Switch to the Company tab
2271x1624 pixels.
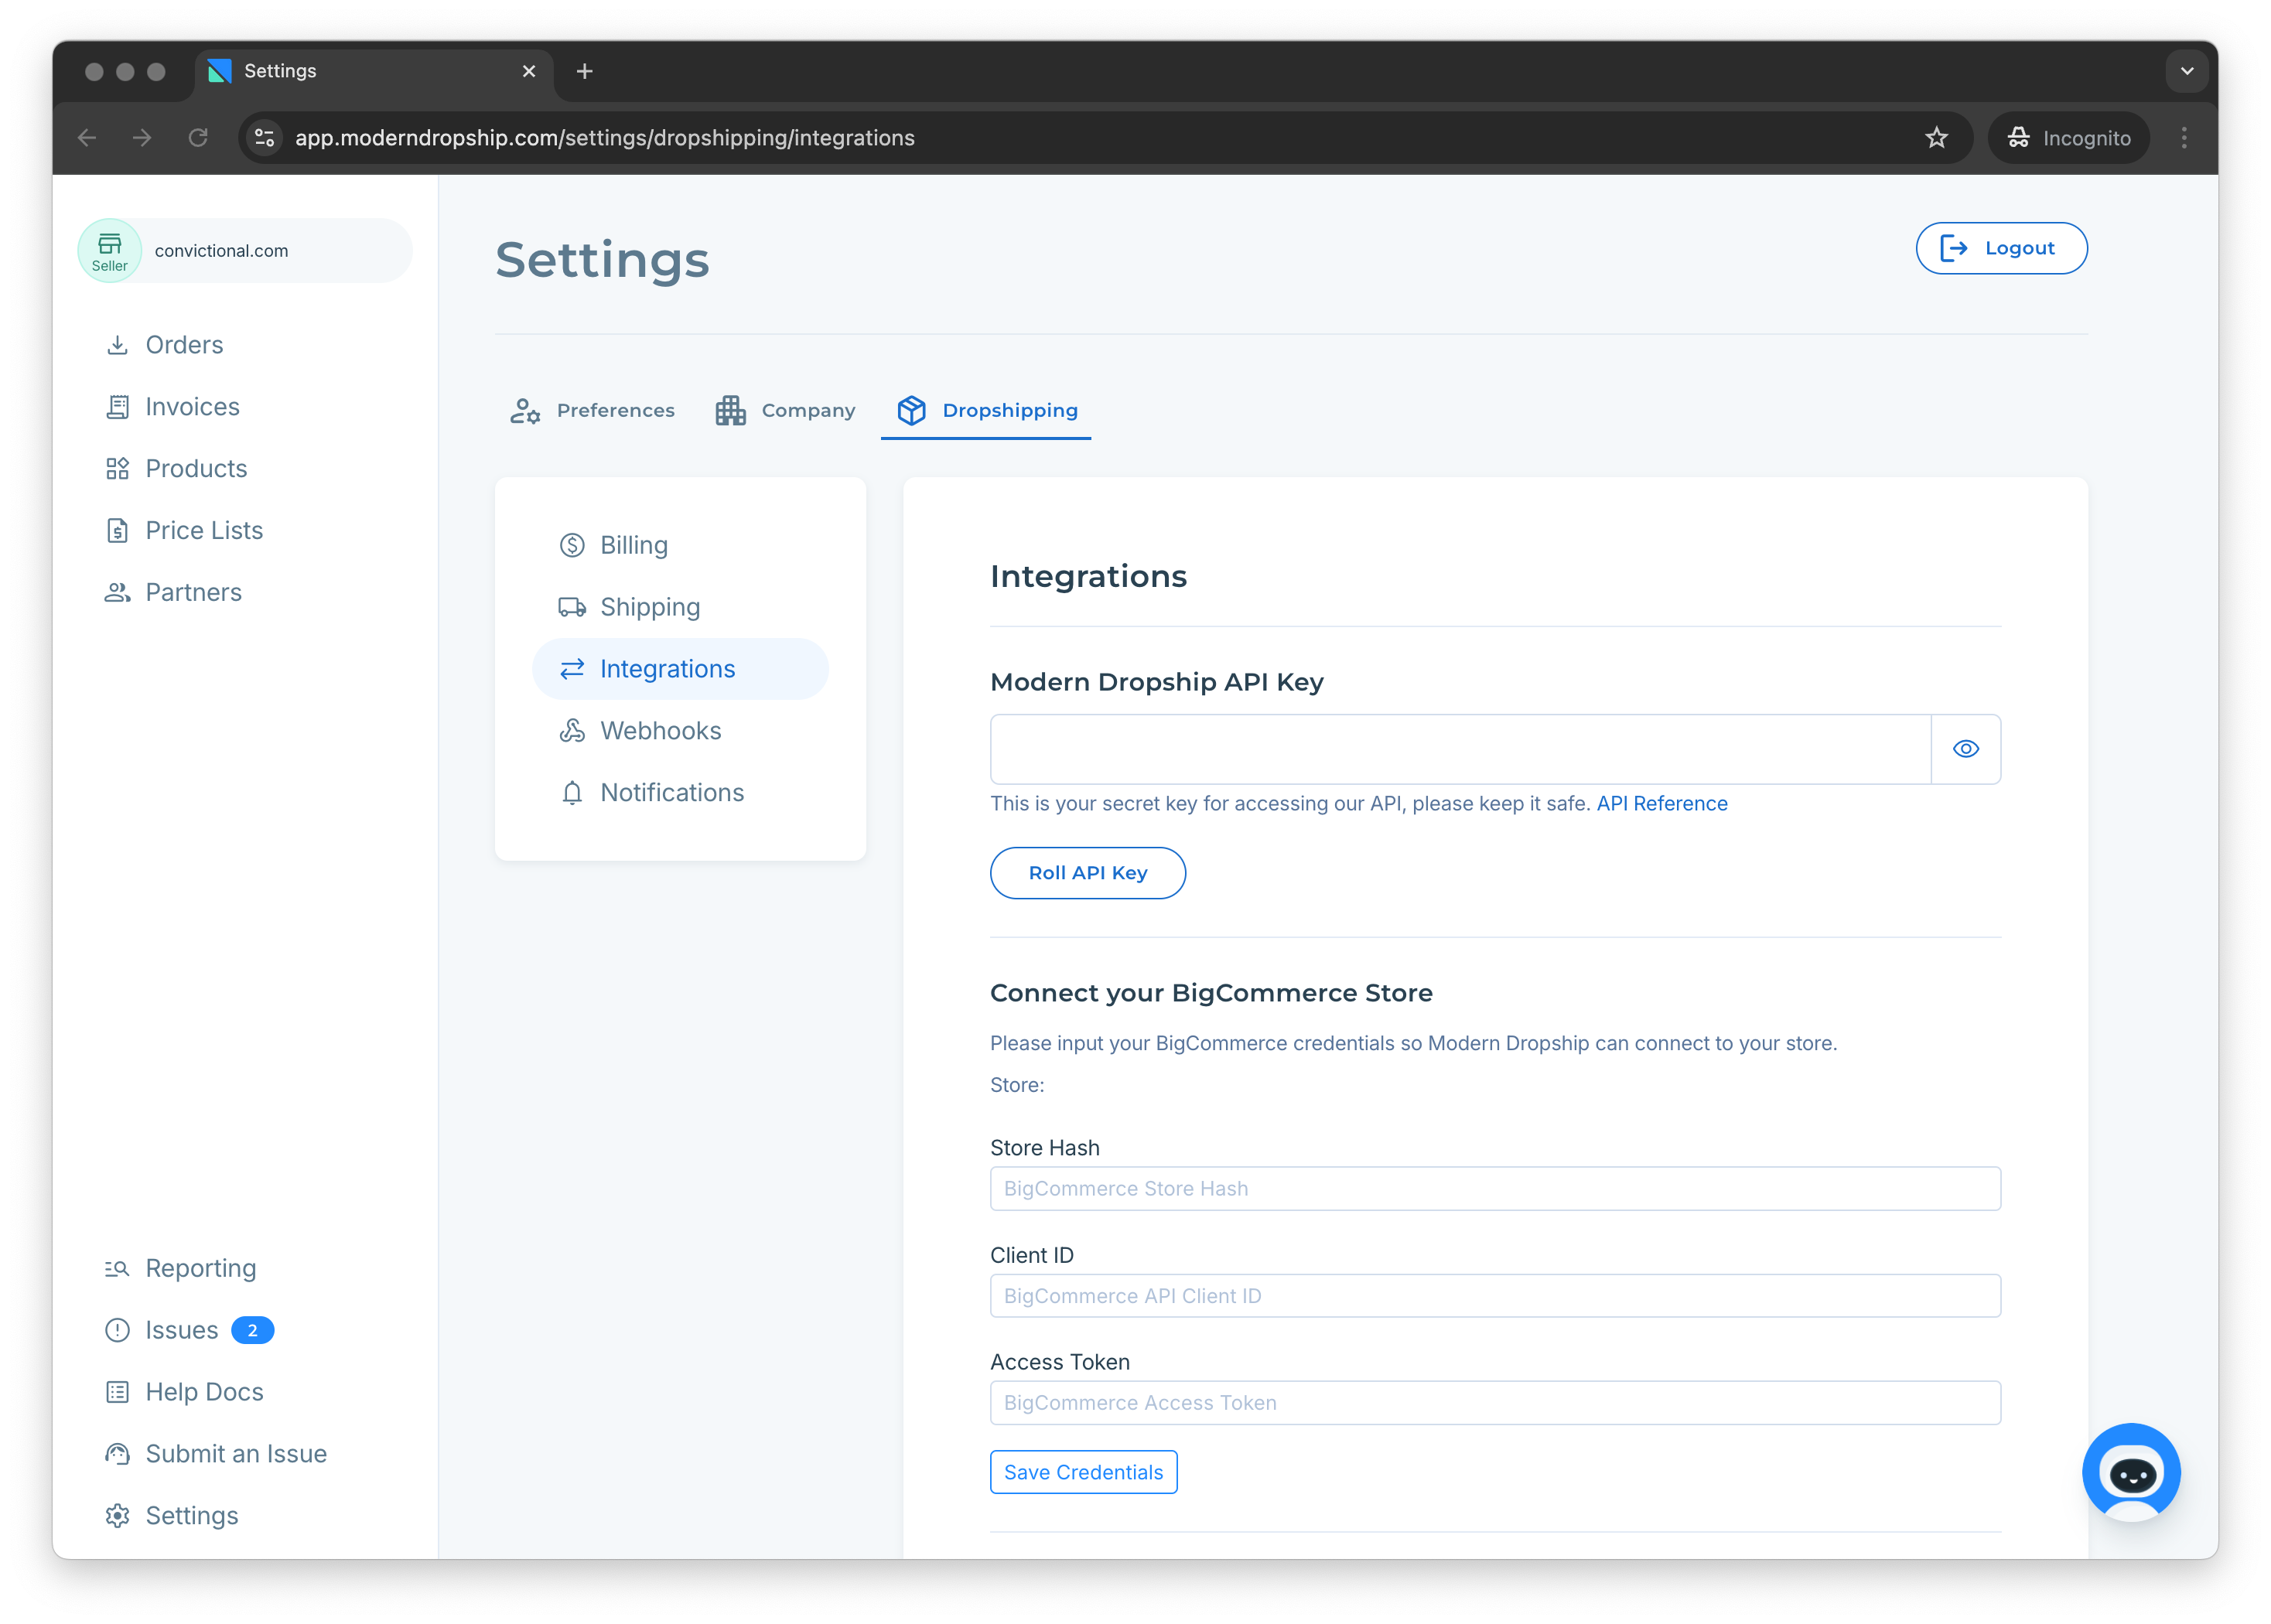[786, 410]
